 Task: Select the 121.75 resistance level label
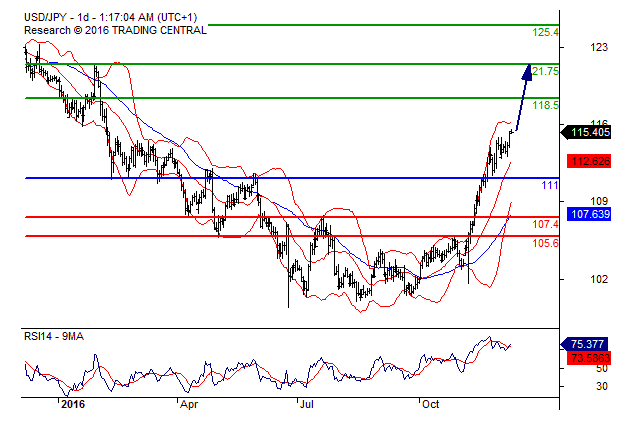tap(545, 72)
